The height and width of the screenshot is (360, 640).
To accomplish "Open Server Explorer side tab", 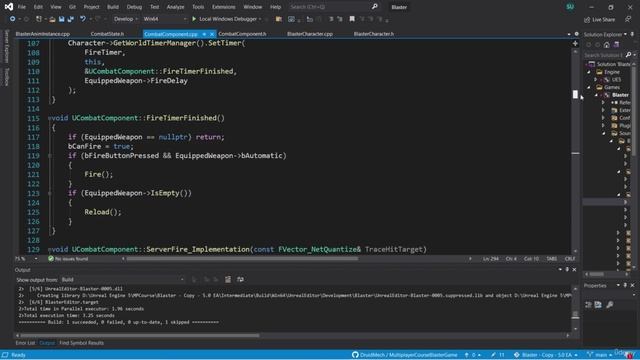I will click(7, 47).
